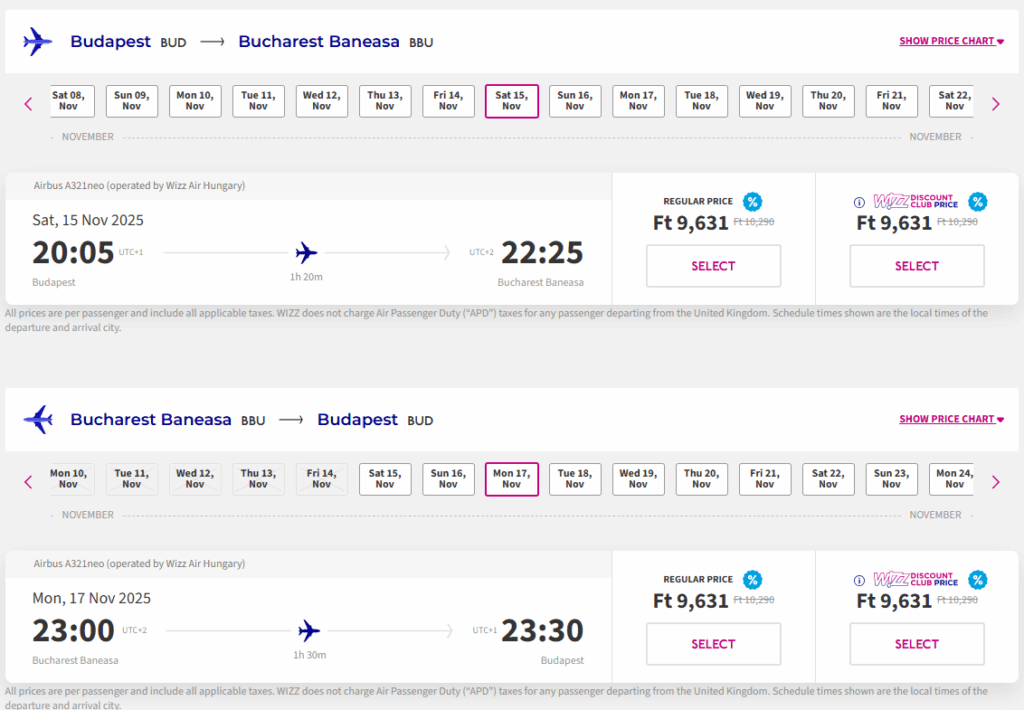Click the outbound previous dates arrow
This screenshot has height=710, width=1024.
tap(28, 103)
